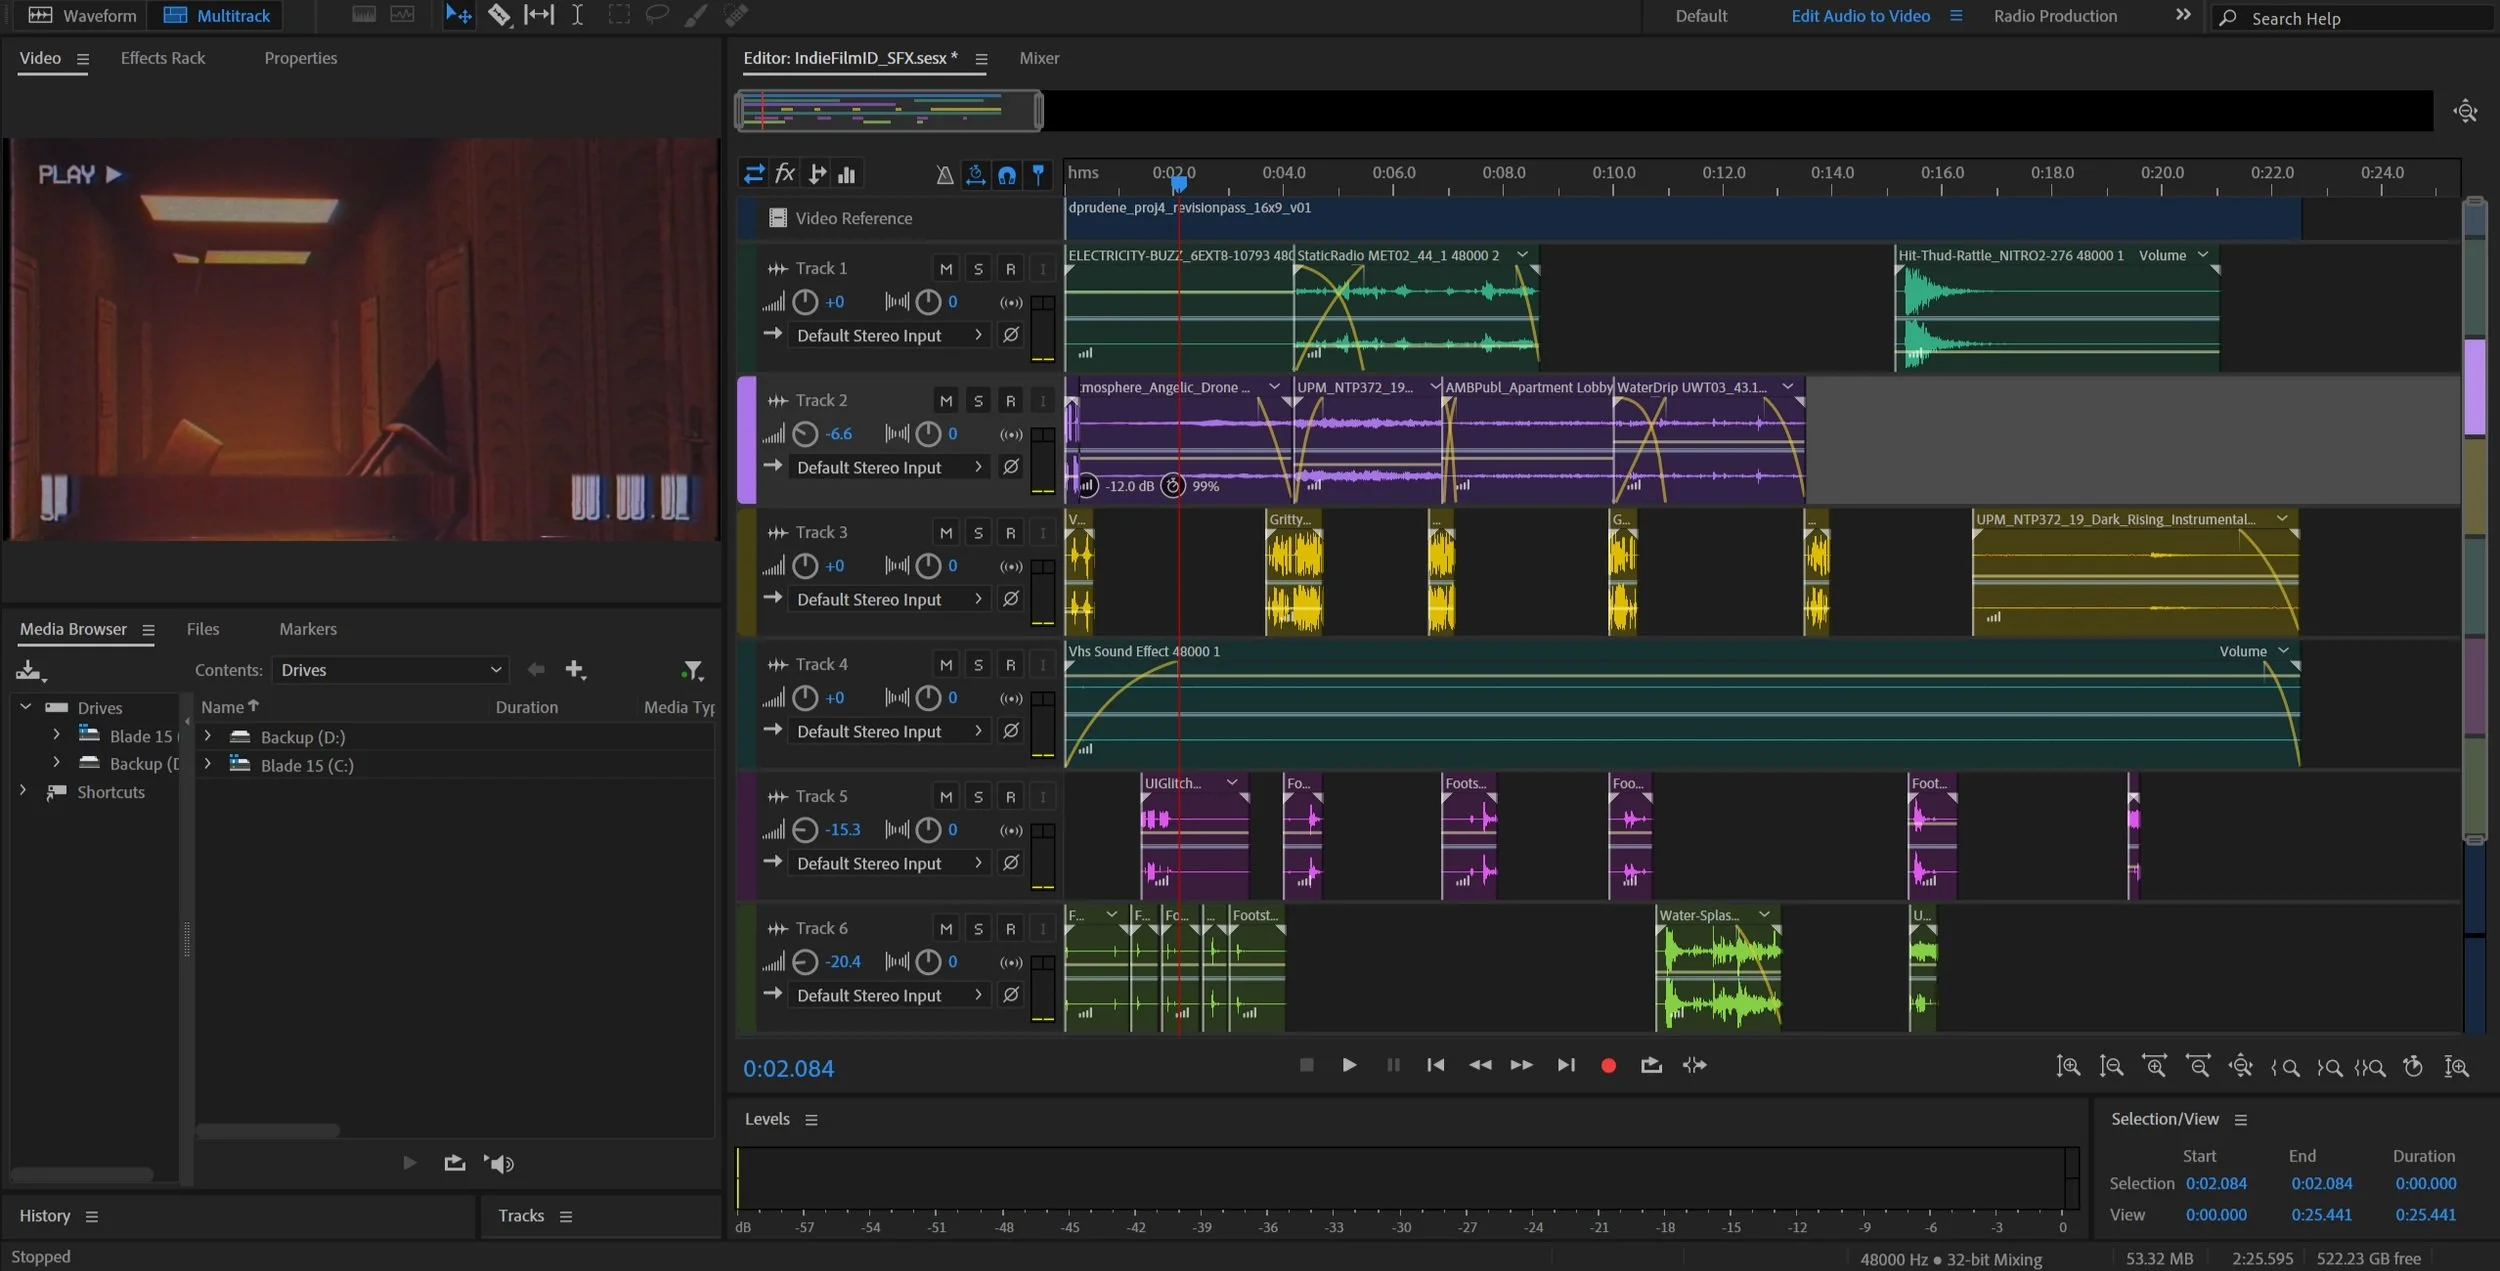Click the Record button in transport
Image resolution: width=2500 pixels, height=1271 pixels.
1608,1066
